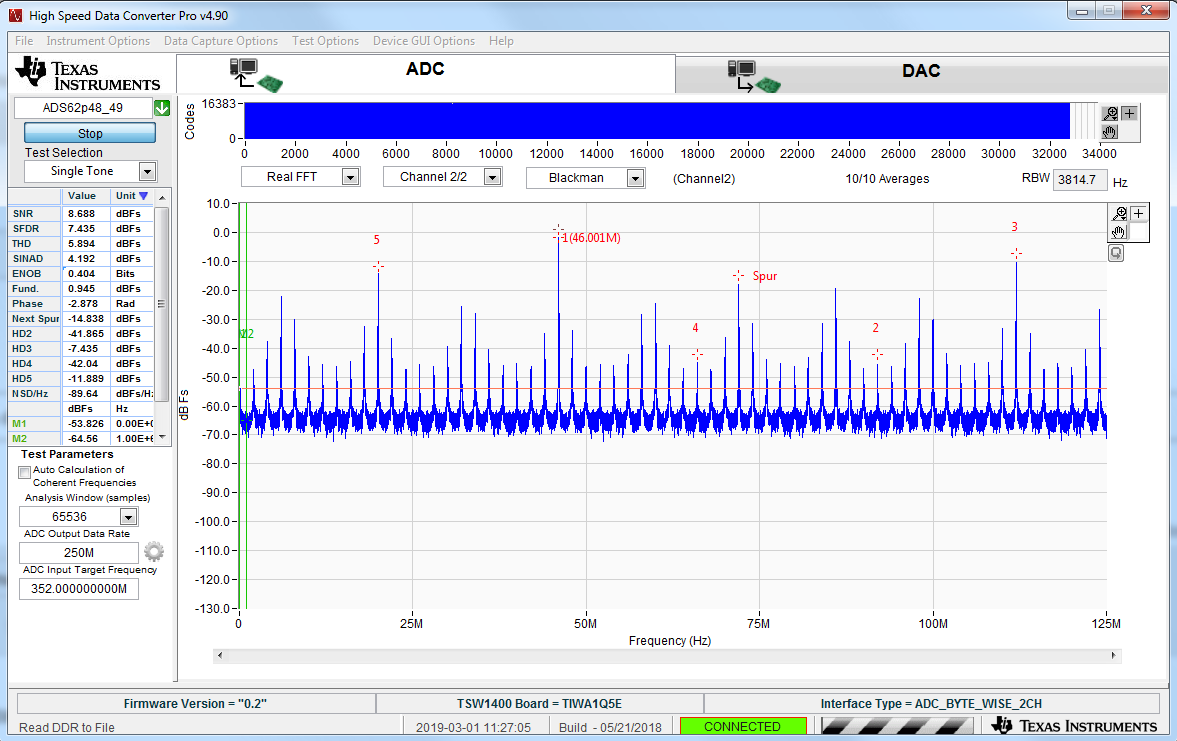Viewport: 1177px width, 741px height.
Task: Click the app icon in the title bar
Action: 15,15
